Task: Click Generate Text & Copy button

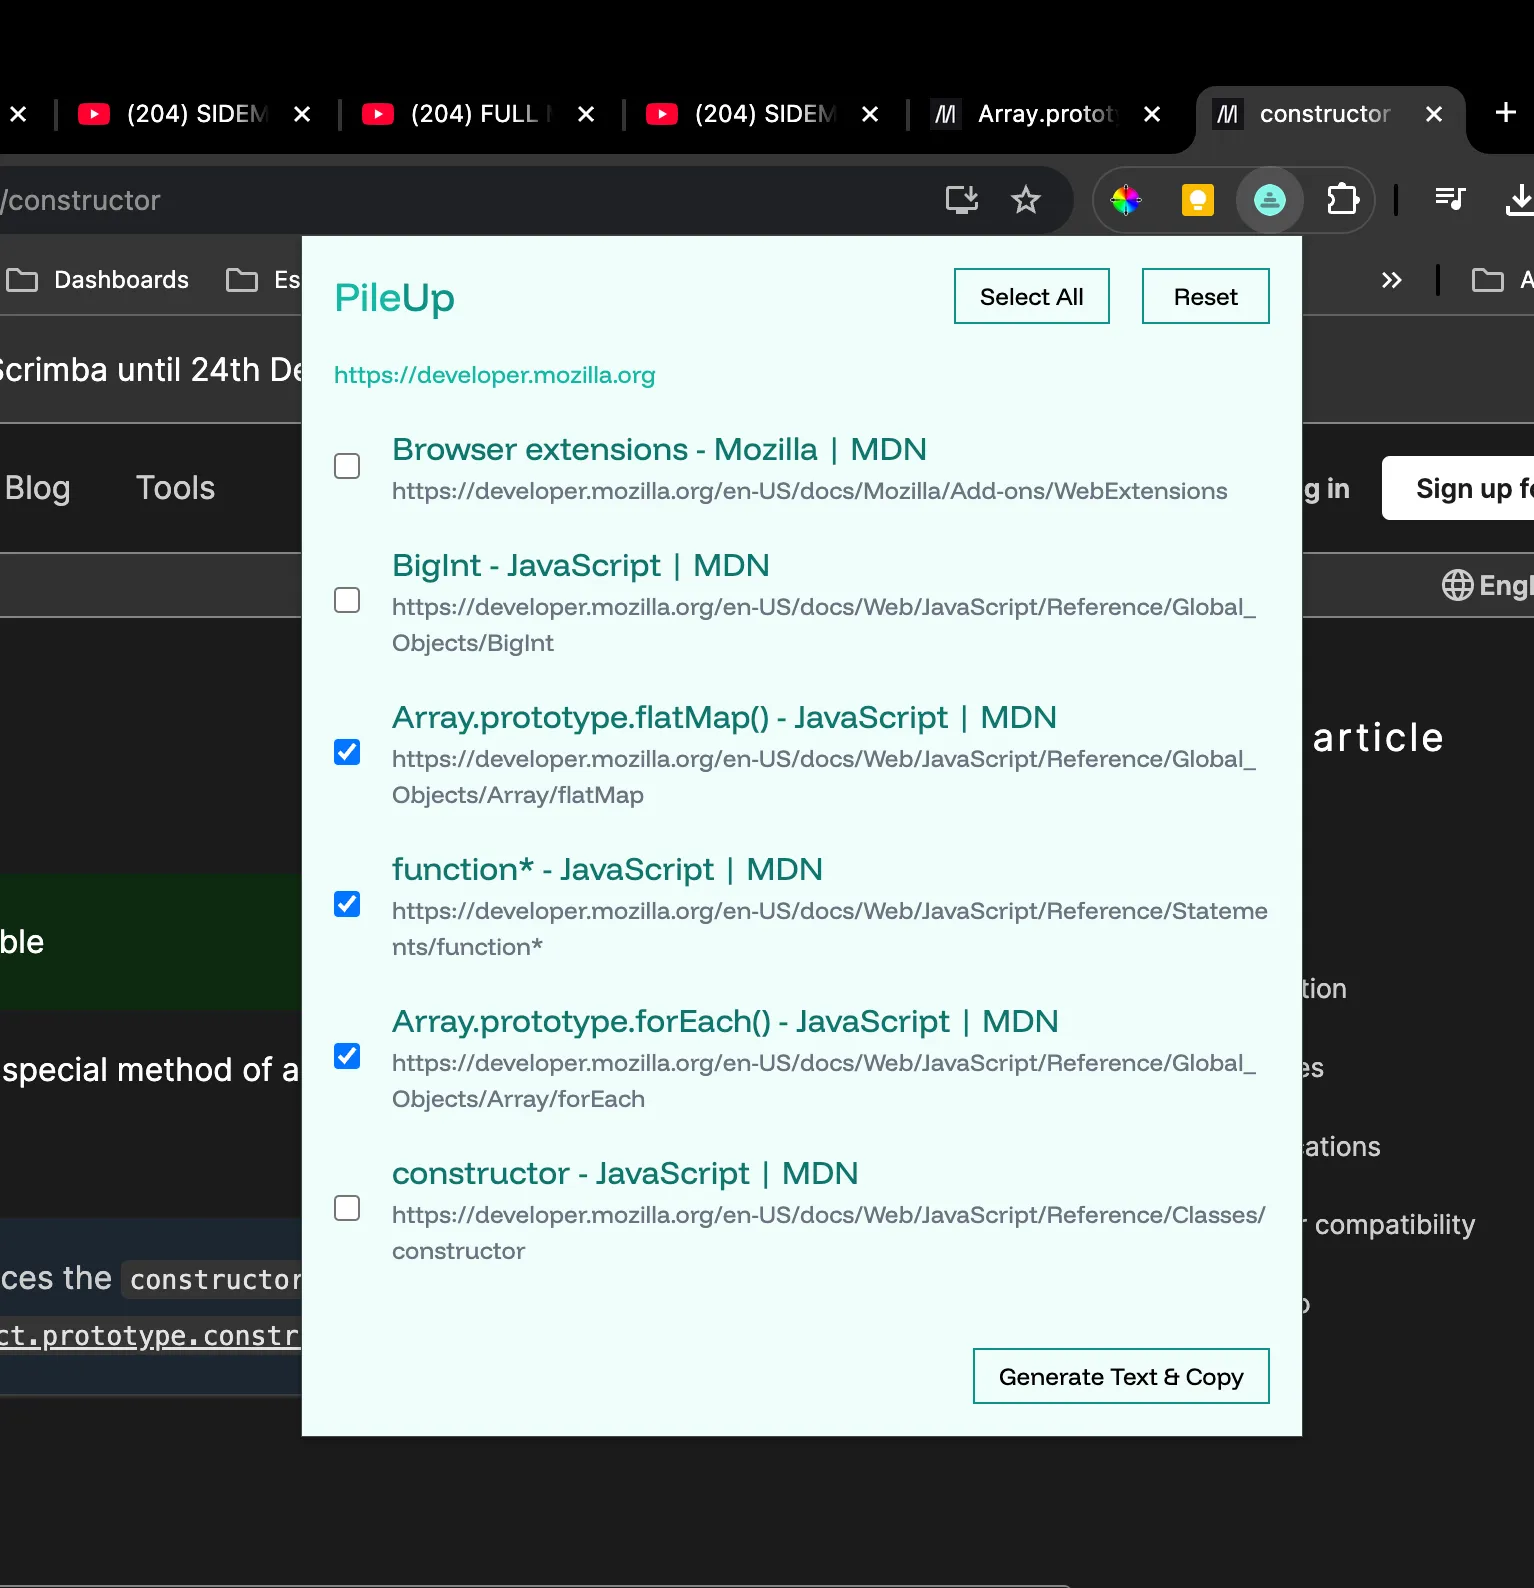Action: click(x=1121, y=1376)
